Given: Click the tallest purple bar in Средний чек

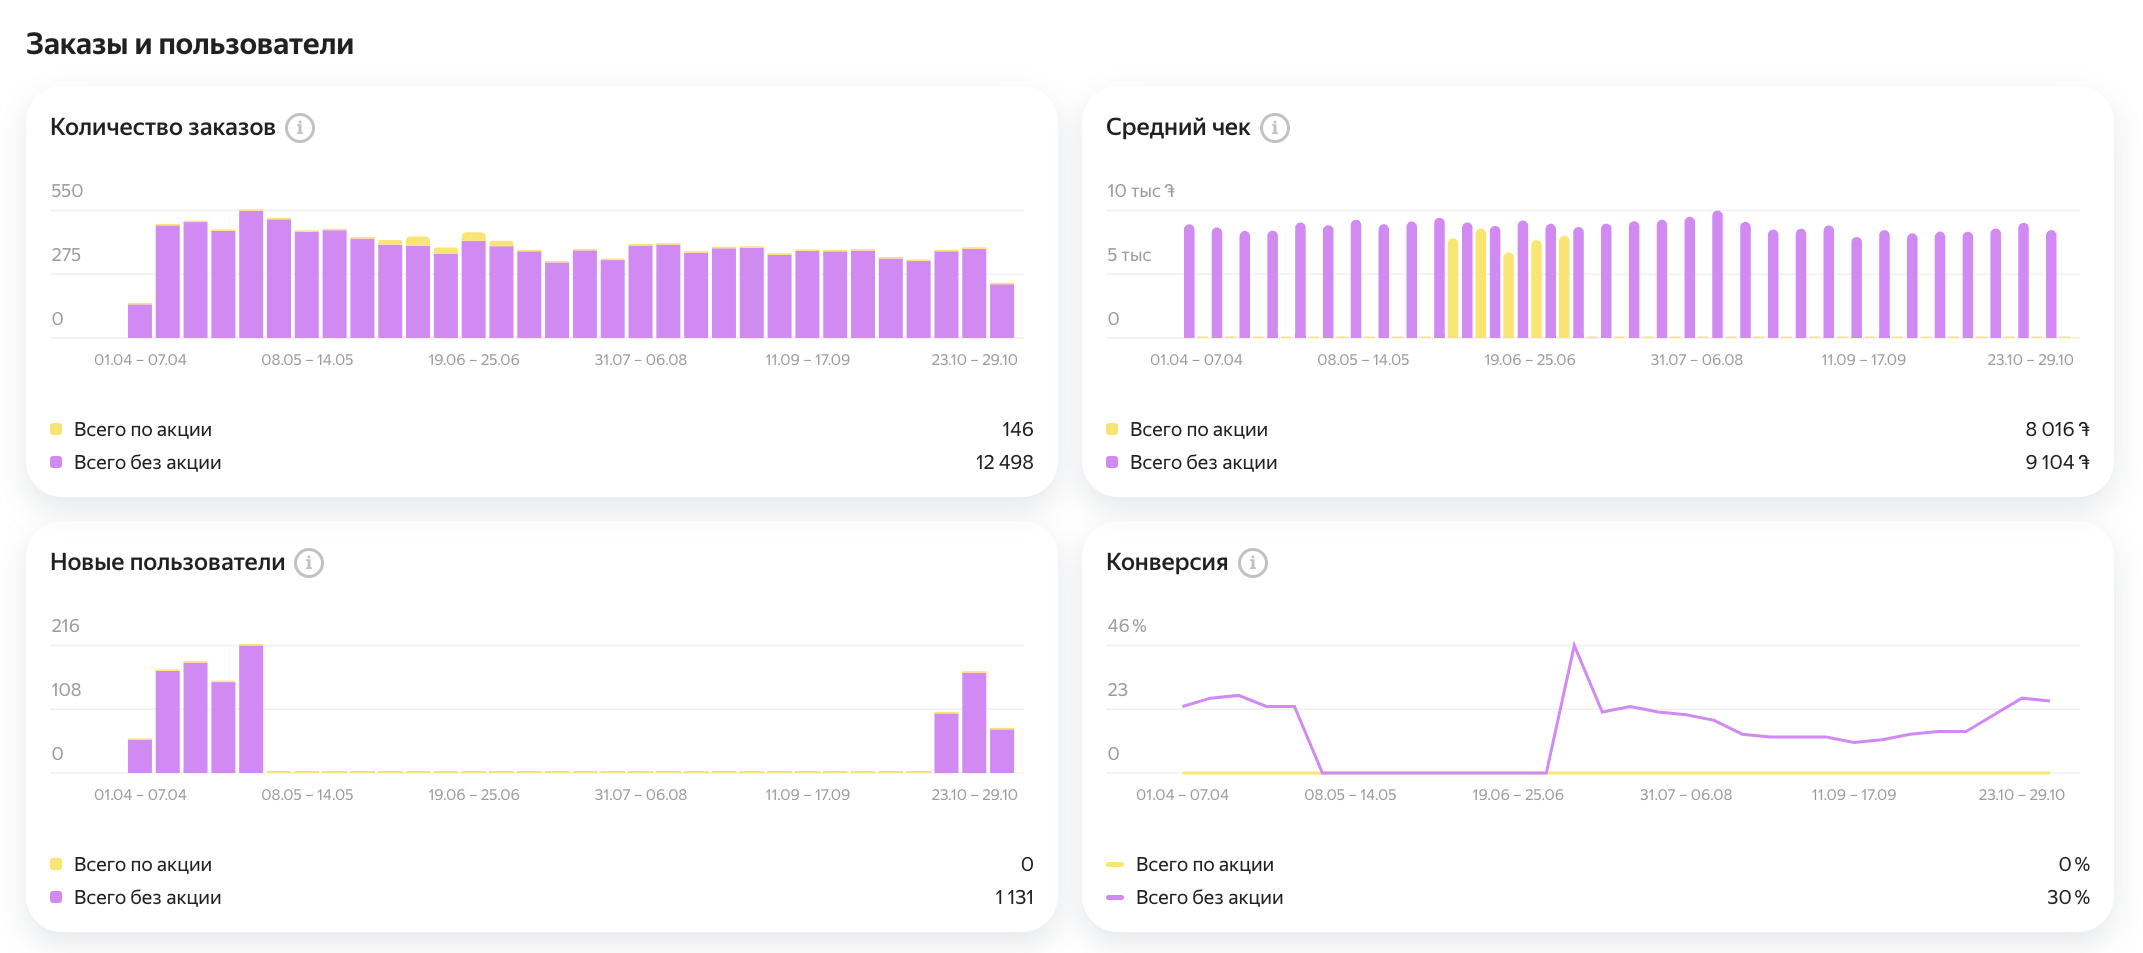Looking at the screenshot, I should point(1717,275).
